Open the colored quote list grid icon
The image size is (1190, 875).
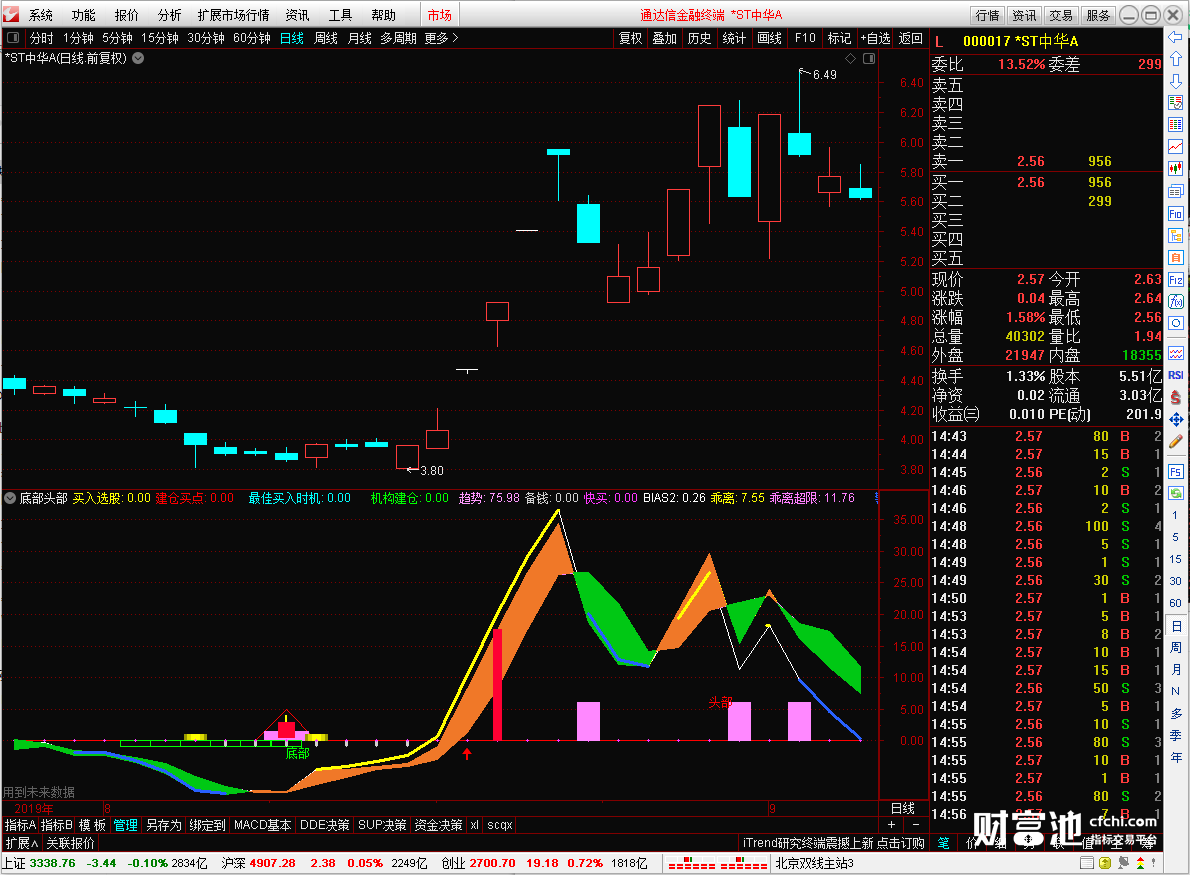click(1176, 124)
